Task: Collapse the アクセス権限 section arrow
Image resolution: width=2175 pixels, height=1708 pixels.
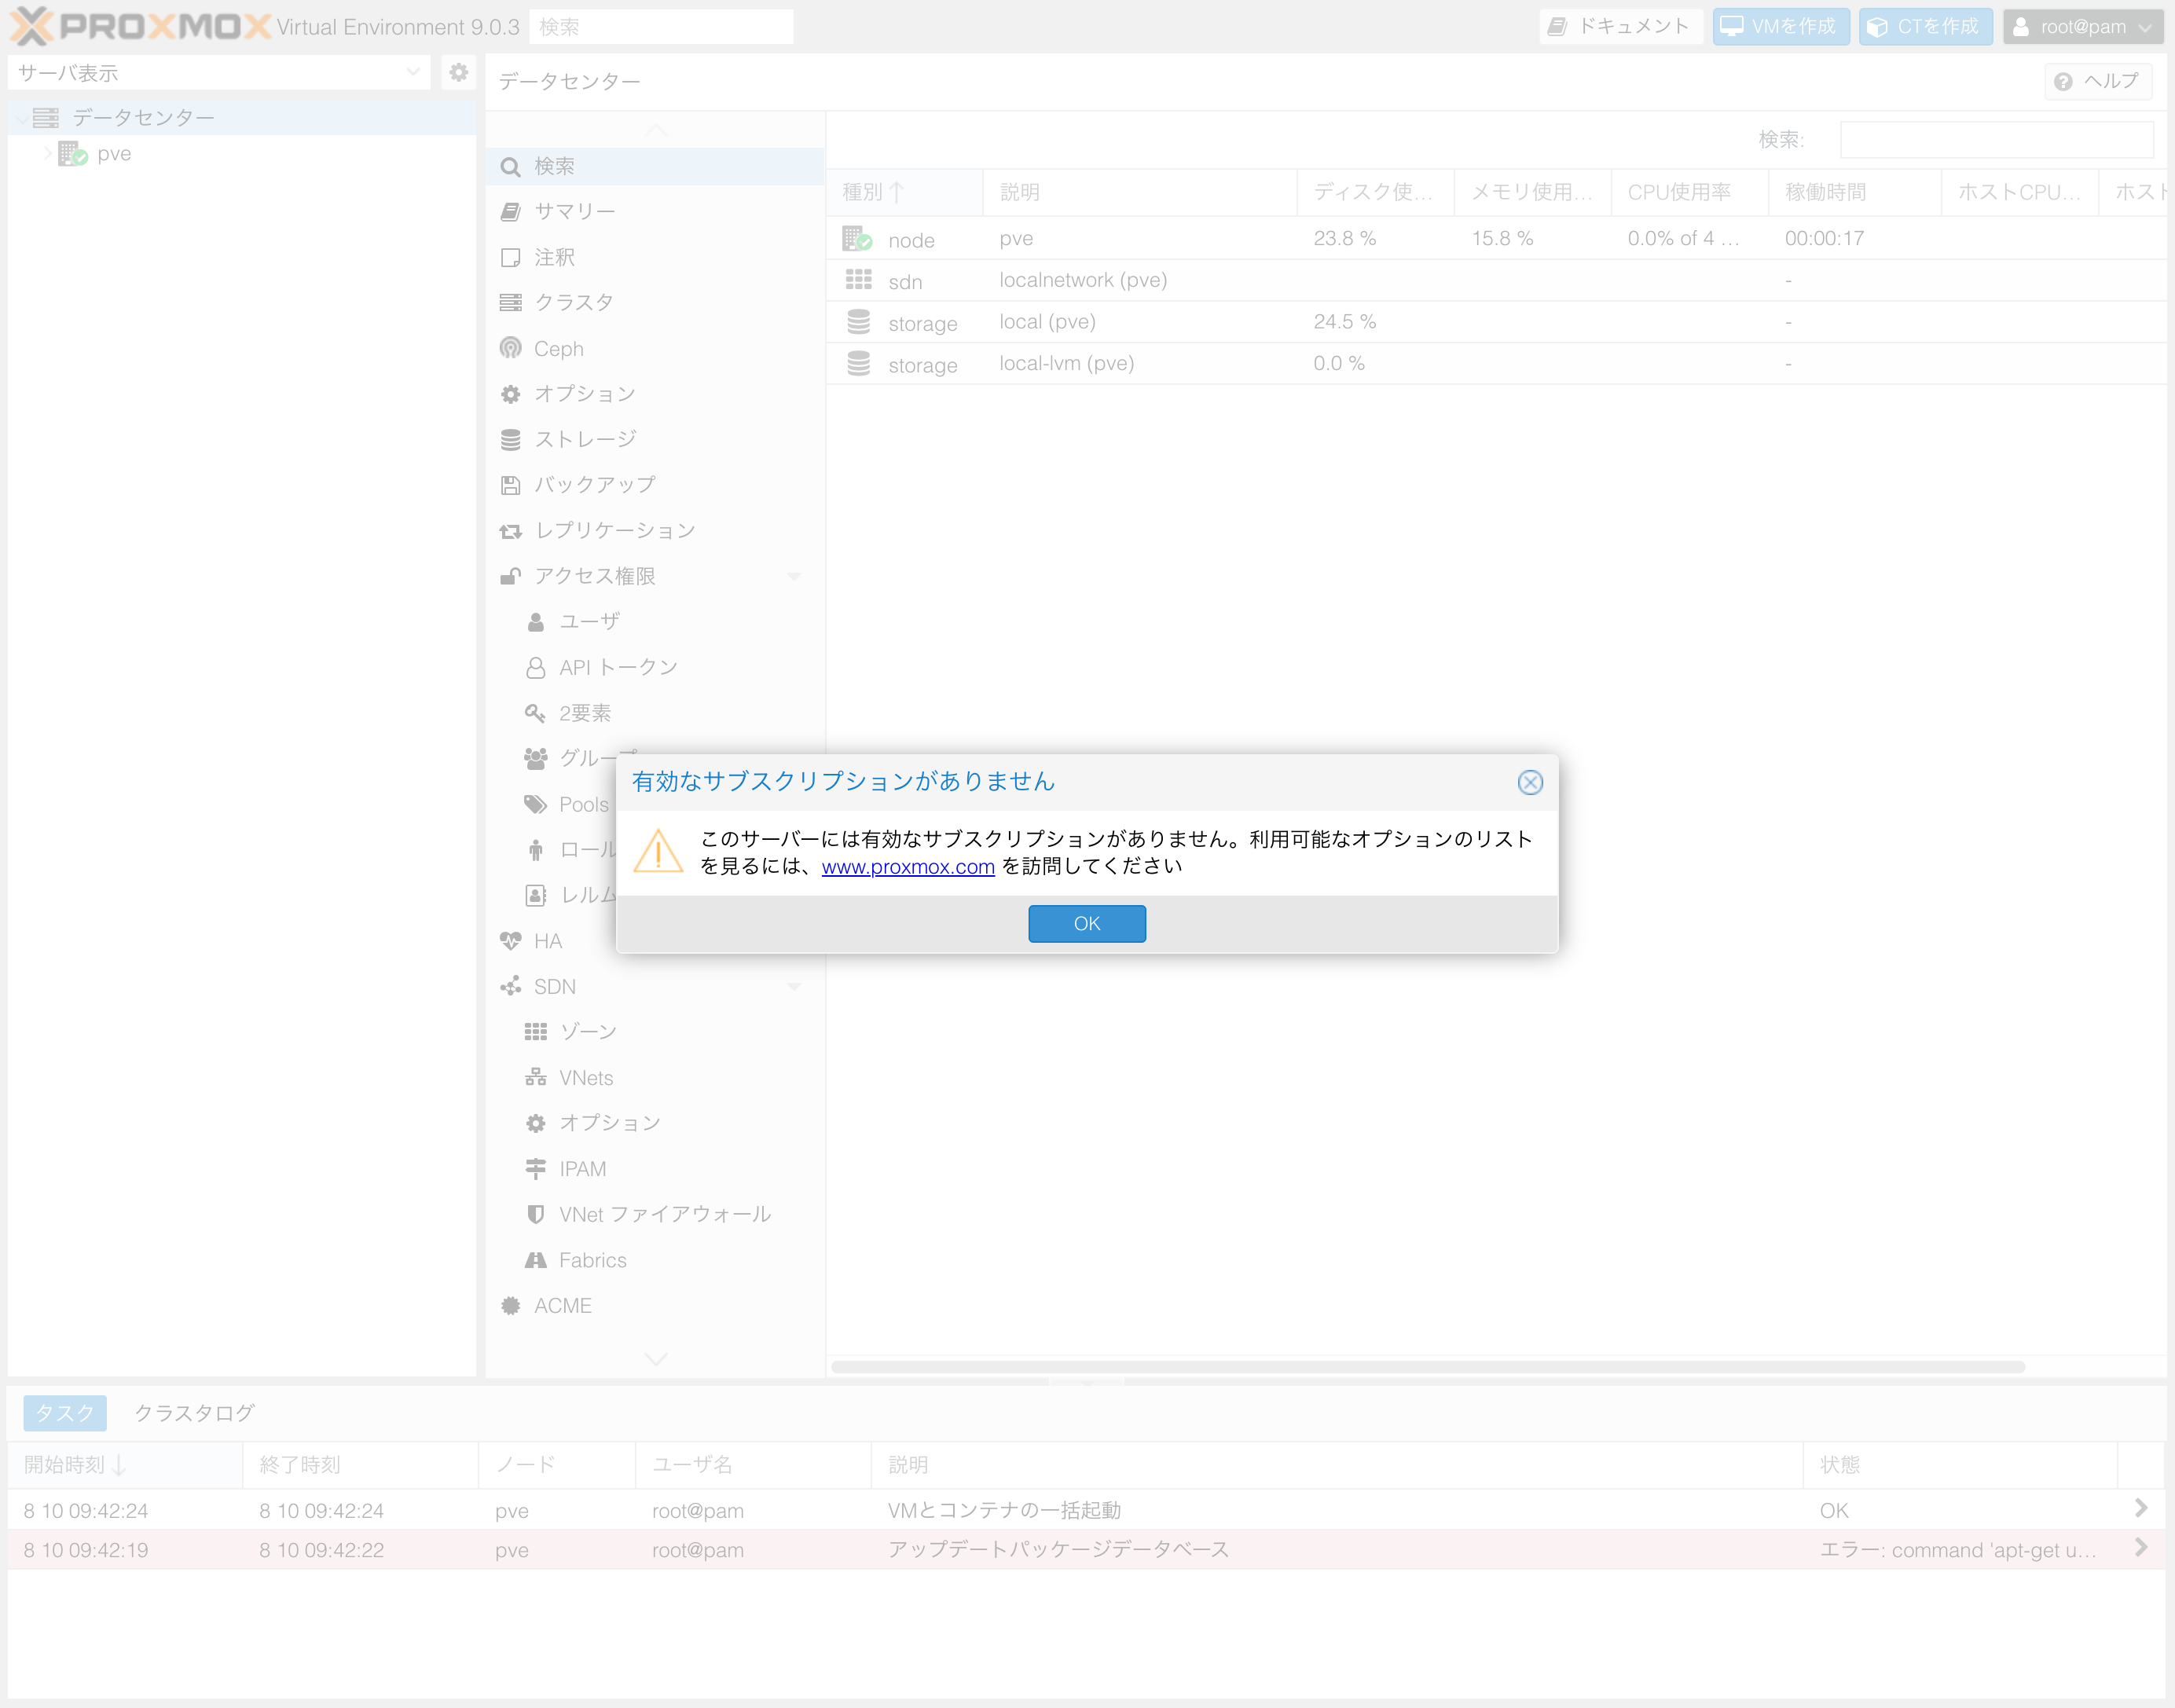Action: (x=794, y=576)
